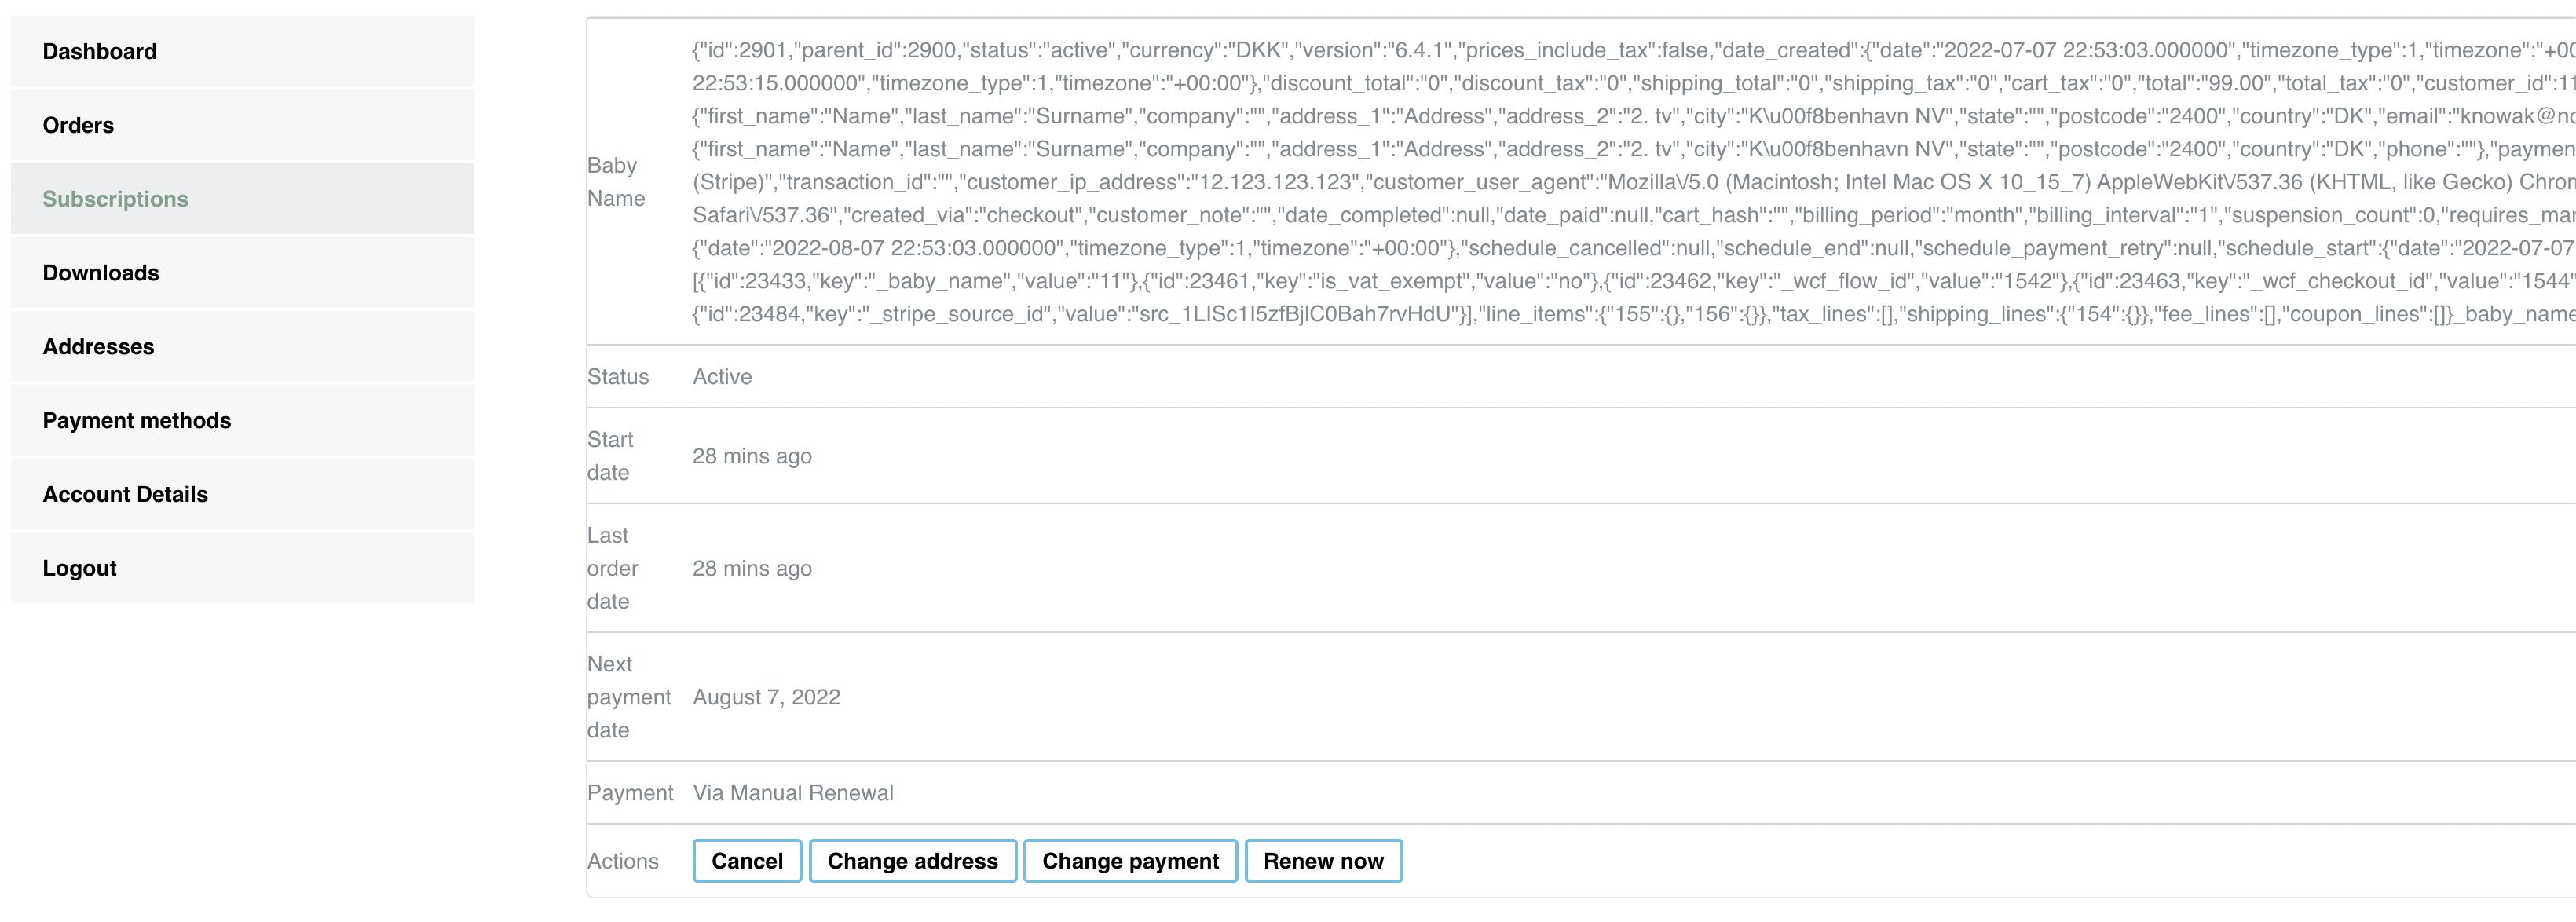Screen dimensions: 2576x922
Task: Click the Actions row label
Action: pyautogui.click(x=623, y=862)
